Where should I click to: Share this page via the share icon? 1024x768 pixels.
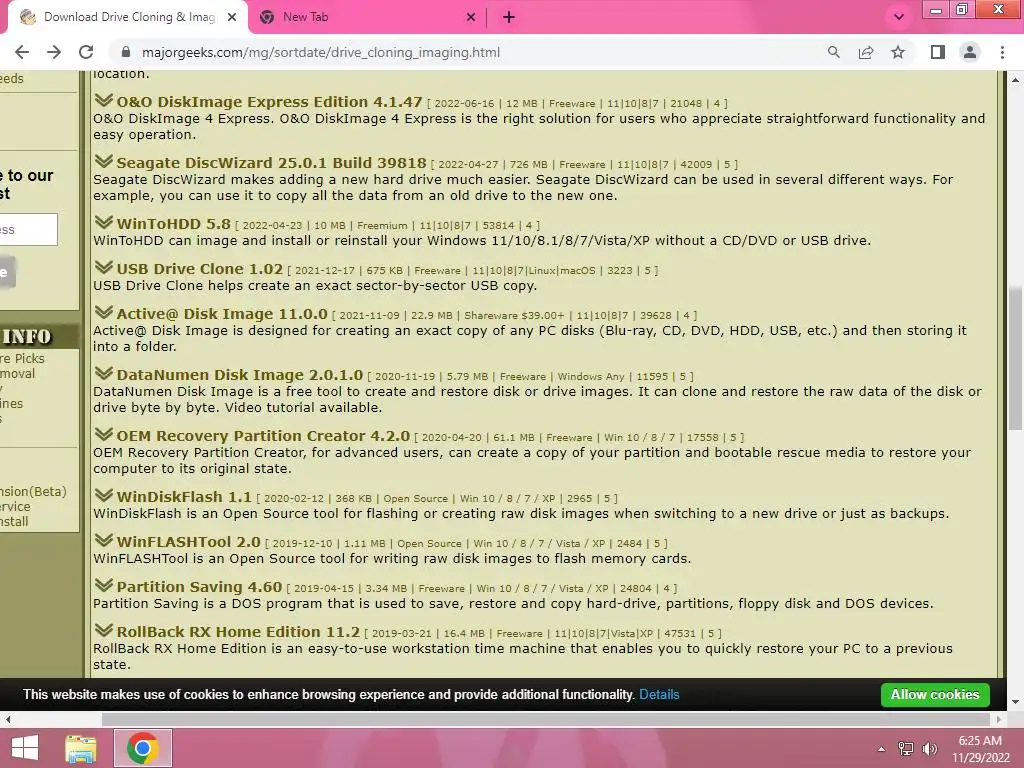point(866,52)
